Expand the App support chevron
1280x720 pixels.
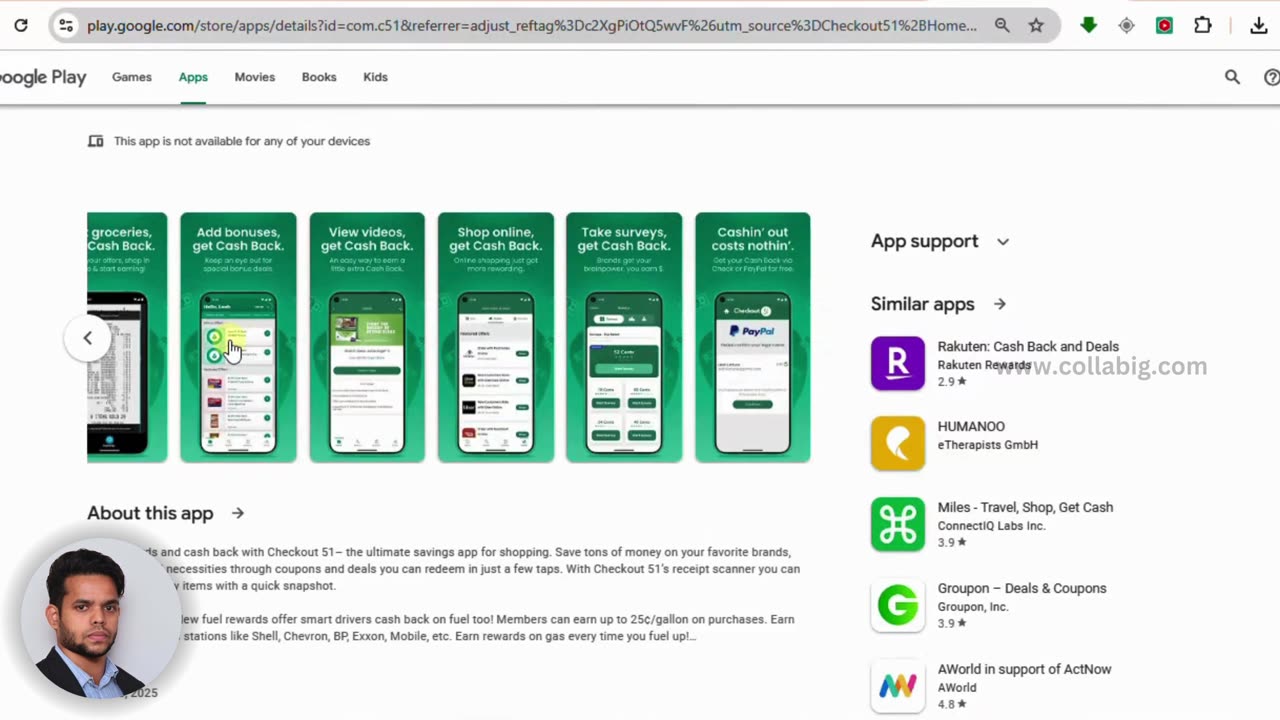coord(1003,242)
